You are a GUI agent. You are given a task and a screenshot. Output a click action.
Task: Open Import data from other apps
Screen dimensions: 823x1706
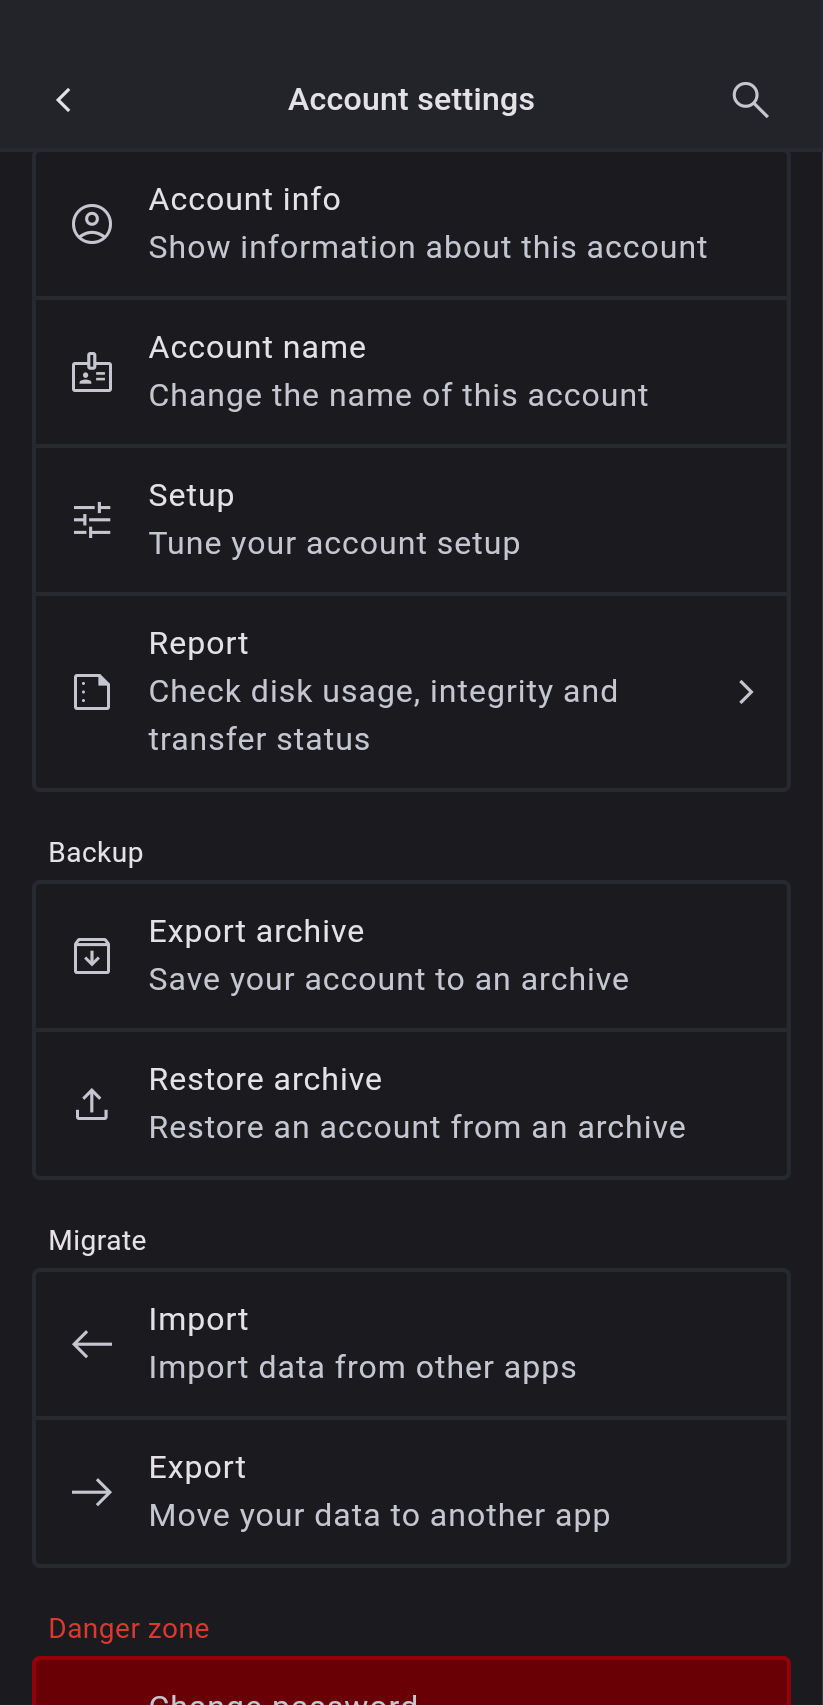pyautogui.click(x=362, y=1344)
